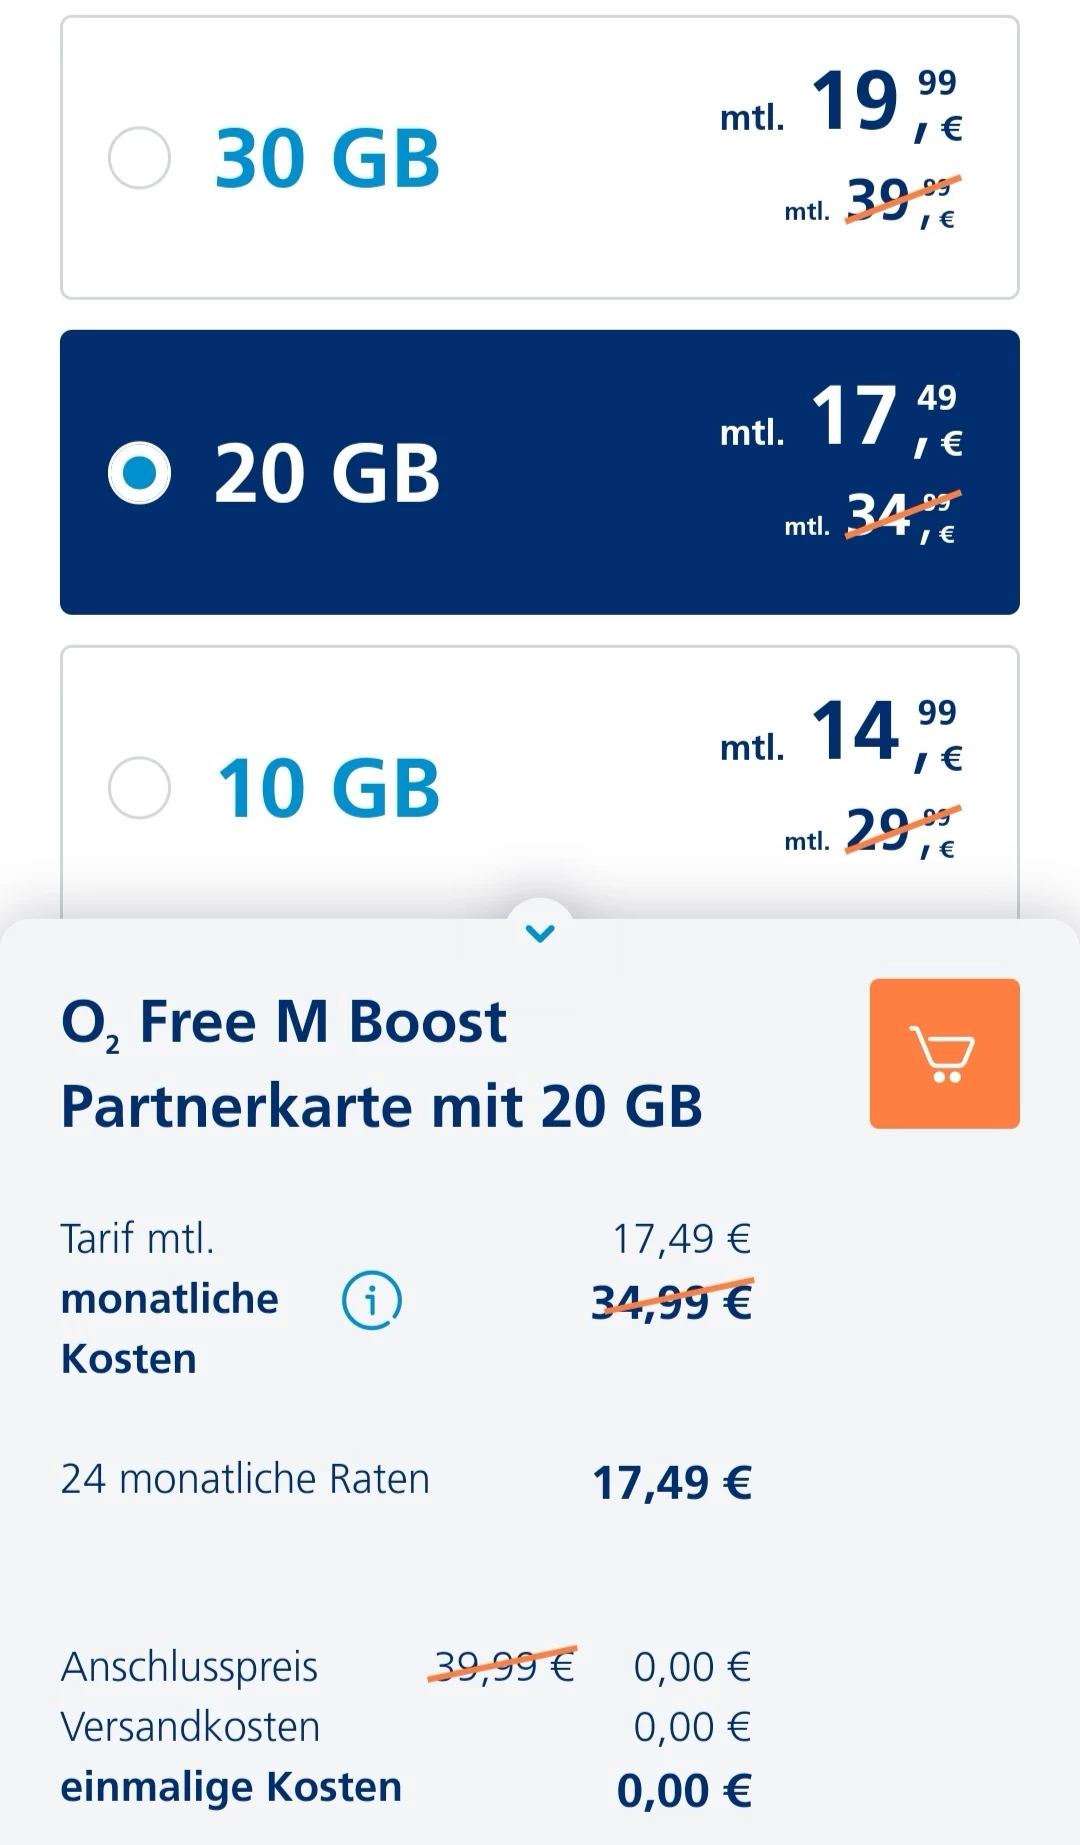This screenshot has height=1845, width=1080.
Task: Collapse summary panel with chevron arrow
Action: click(x=540, y=933)
